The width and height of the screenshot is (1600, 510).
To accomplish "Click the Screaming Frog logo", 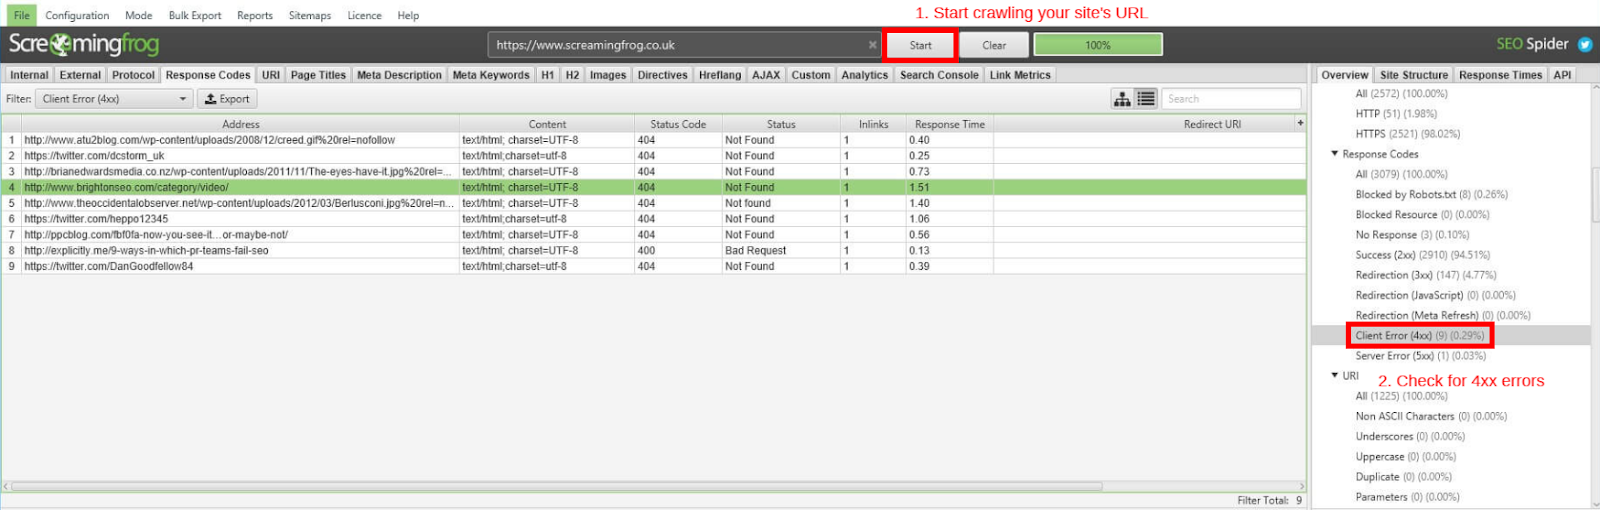I will [x=84, y=44].
